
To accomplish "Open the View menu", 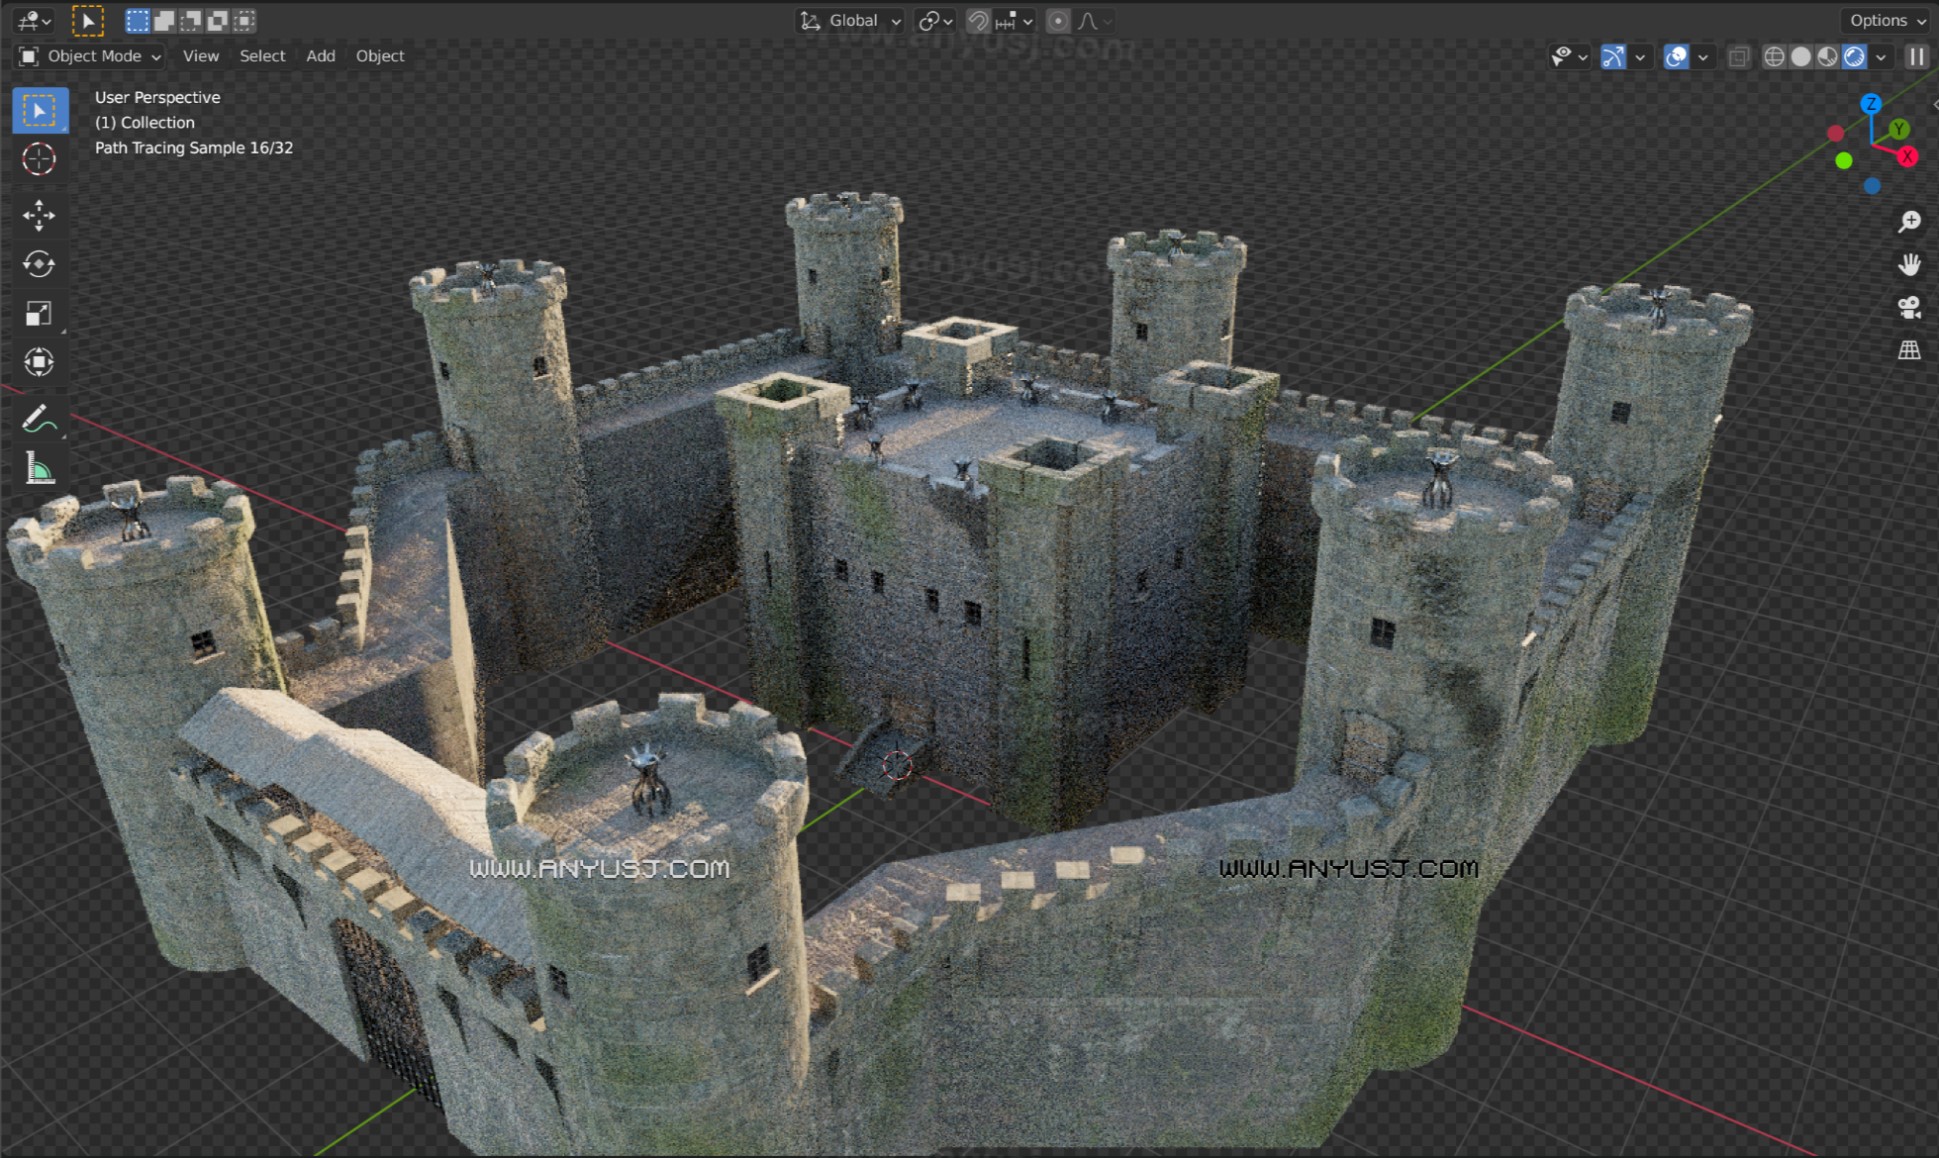I will coord(201,56).
